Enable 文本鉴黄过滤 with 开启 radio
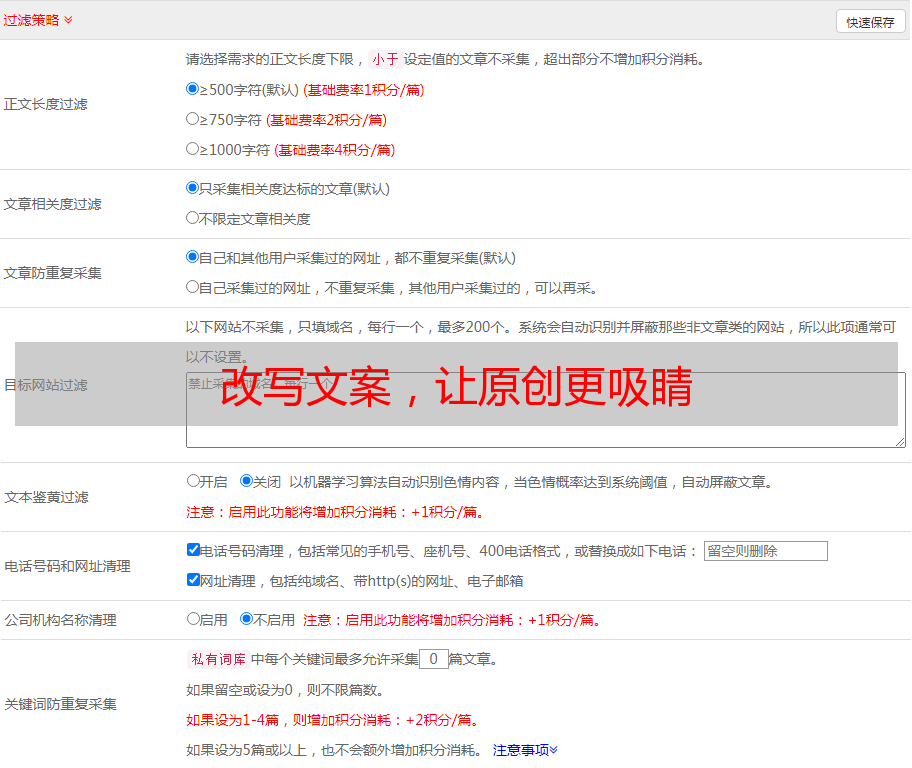The image size is (912, 768). pos(193,481)
